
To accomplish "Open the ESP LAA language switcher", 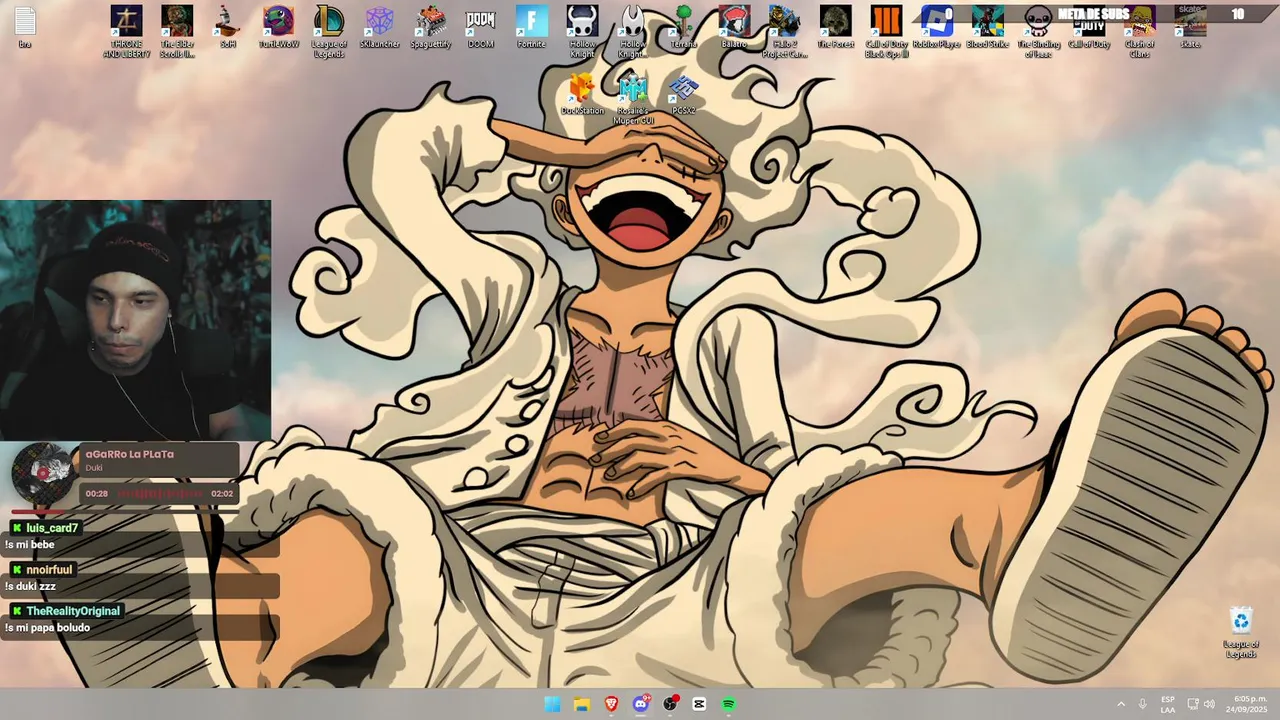I will pyautogui.click(x=1168, y=704).
